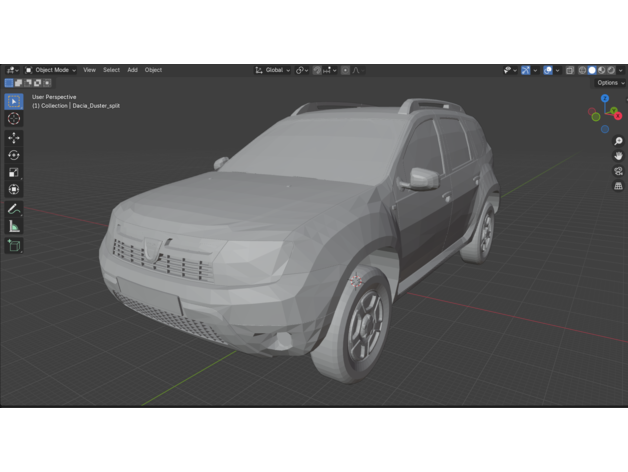
Task: Pick the Scale tool
Action: pos(14,172)
